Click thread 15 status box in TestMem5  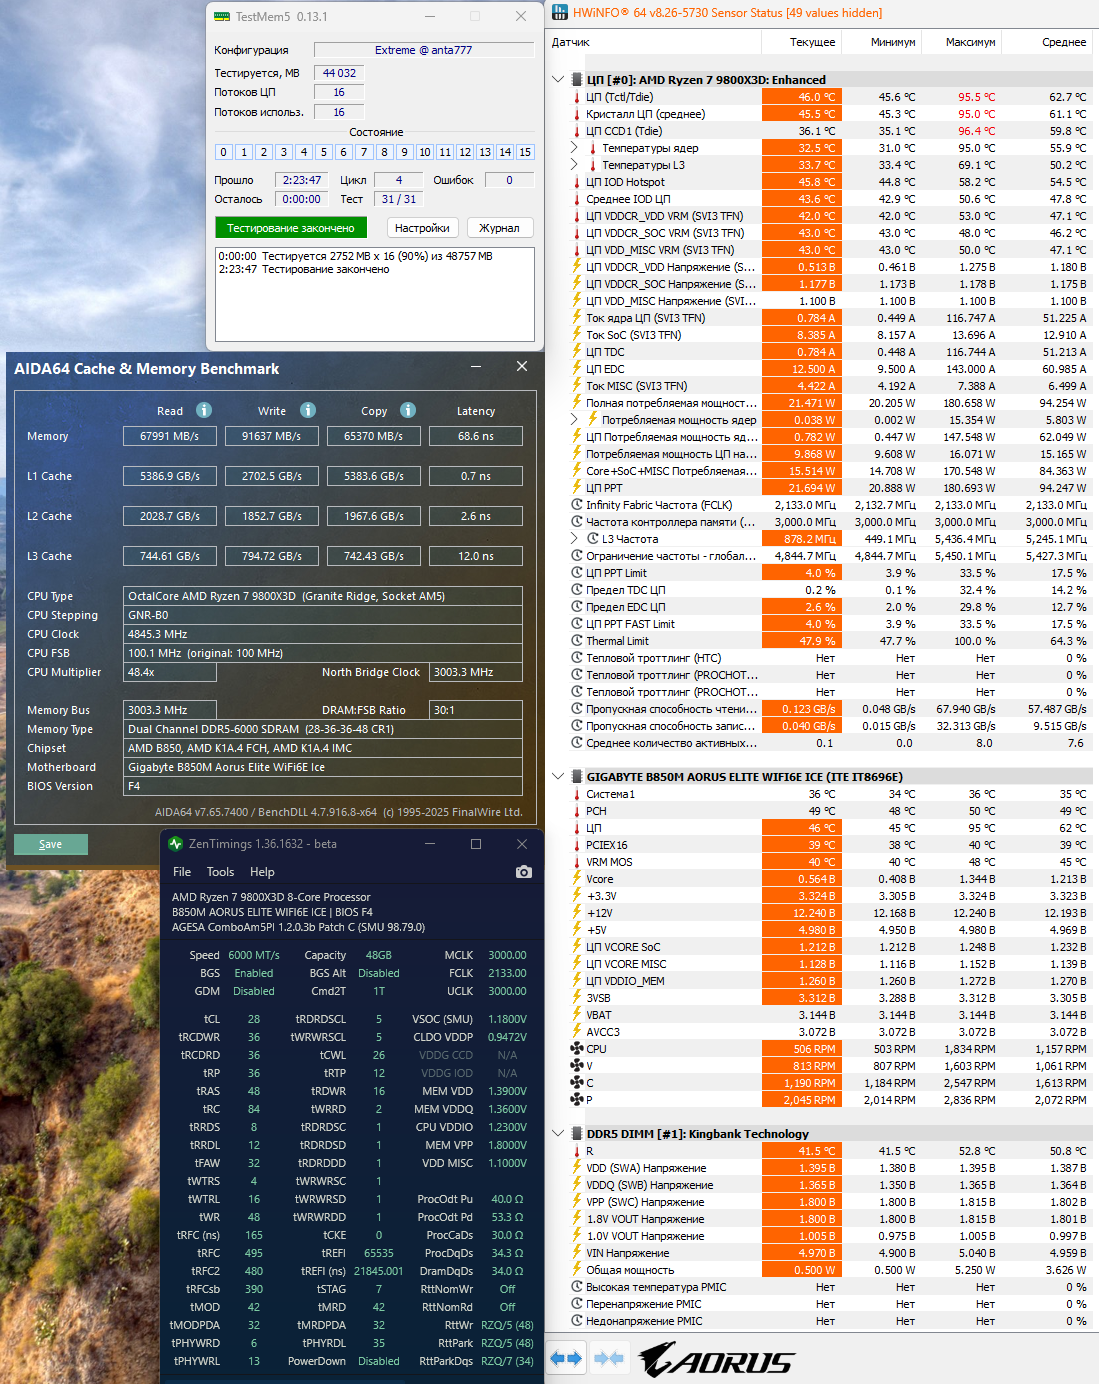[525, 152]
